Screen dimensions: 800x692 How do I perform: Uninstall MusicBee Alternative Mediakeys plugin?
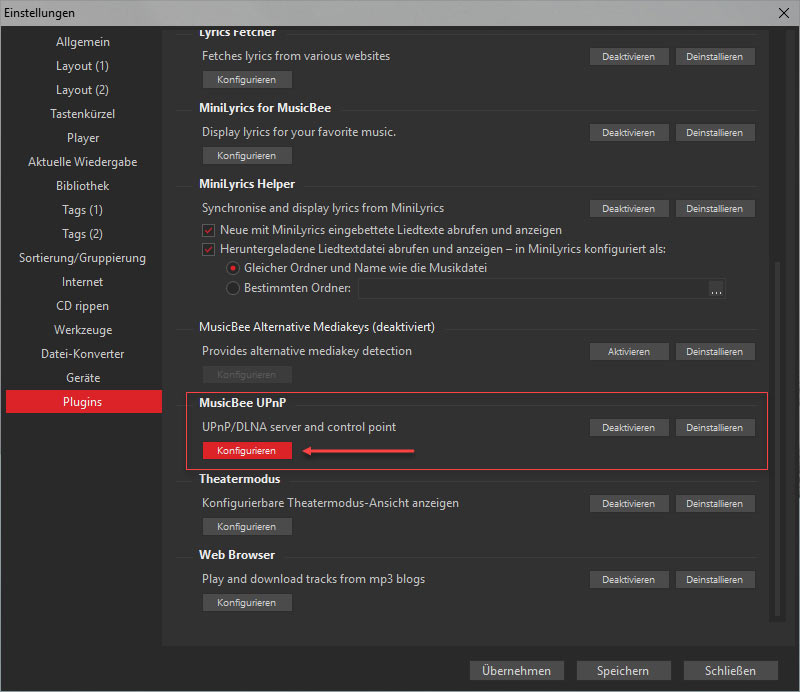[715, 352]
